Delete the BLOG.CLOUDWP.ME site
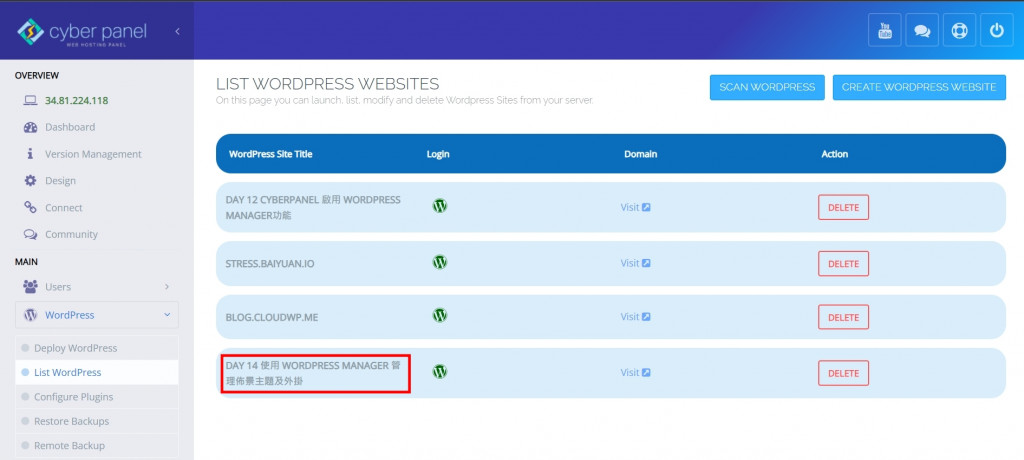This screenshot has width=1024, height=460. pos(843,317)
